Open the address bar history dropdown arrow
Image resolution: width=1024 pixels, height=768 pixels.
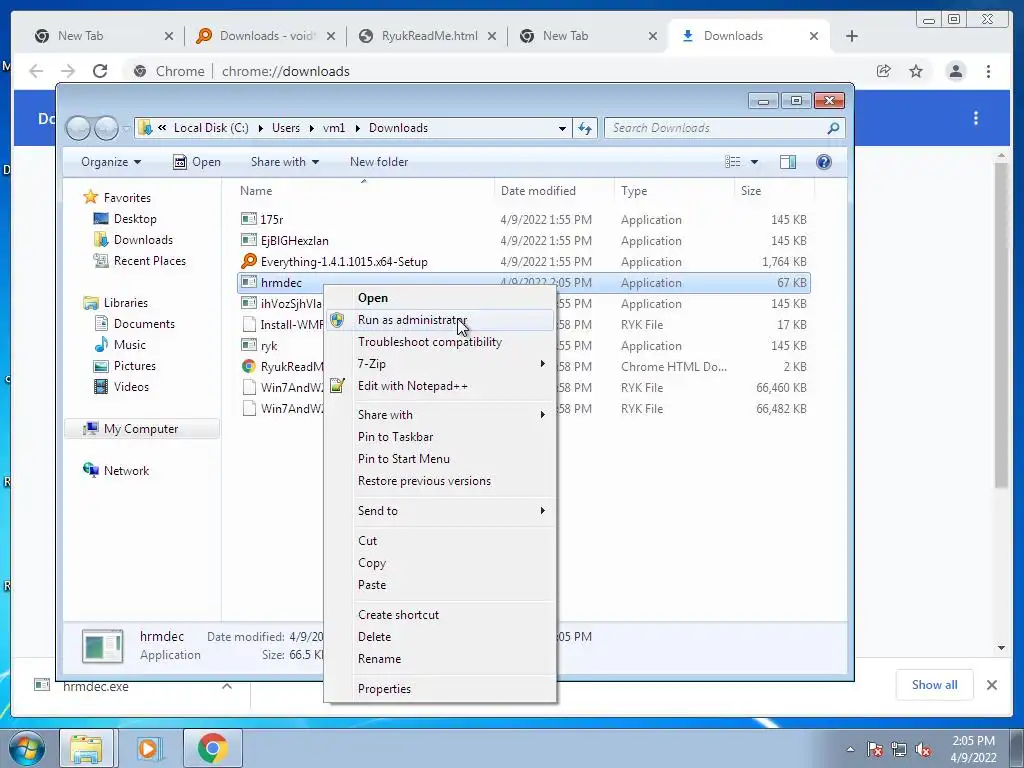pyautogui.click(x=562, y=128)
